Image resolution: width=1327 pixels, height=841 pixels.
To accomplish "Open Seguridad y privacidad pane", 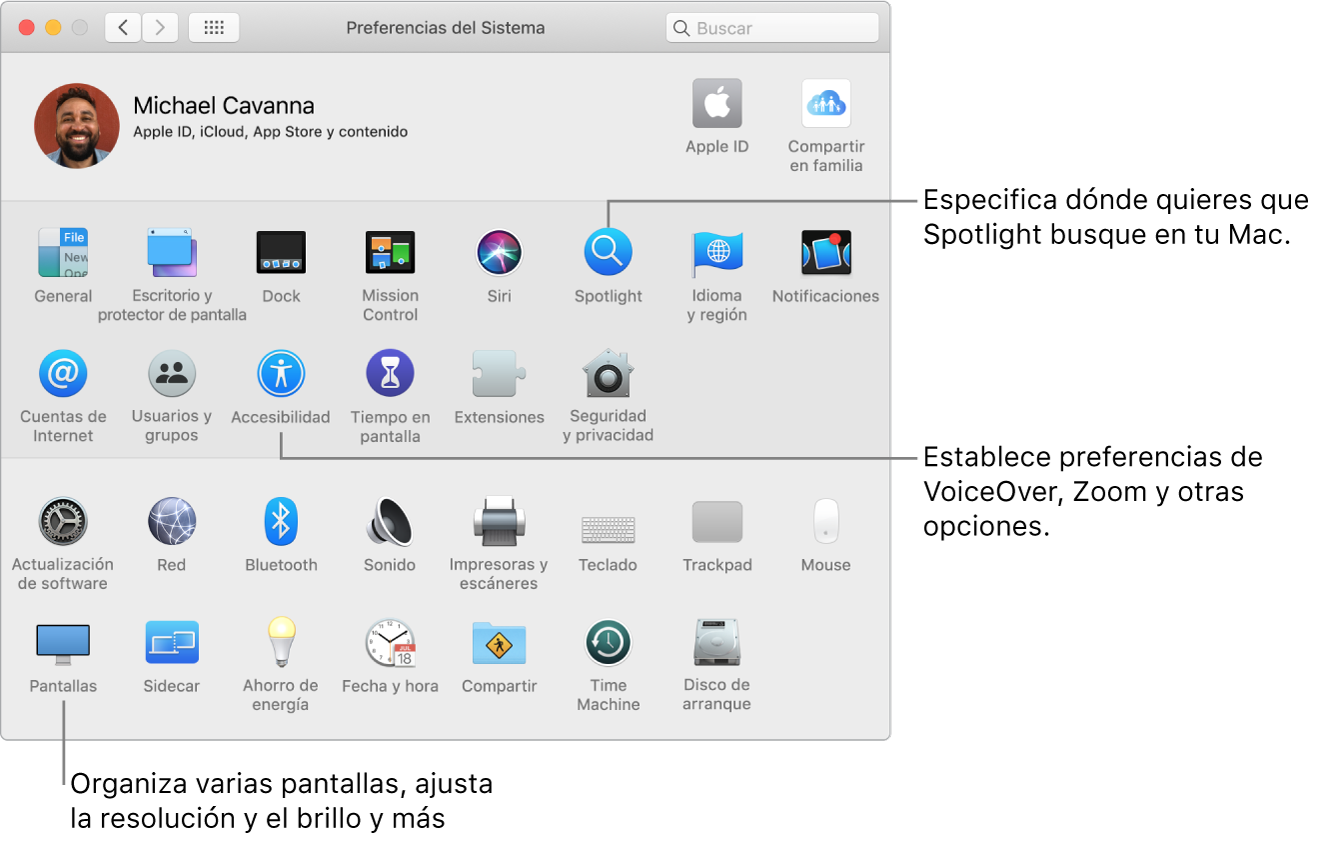I will 608,374.
